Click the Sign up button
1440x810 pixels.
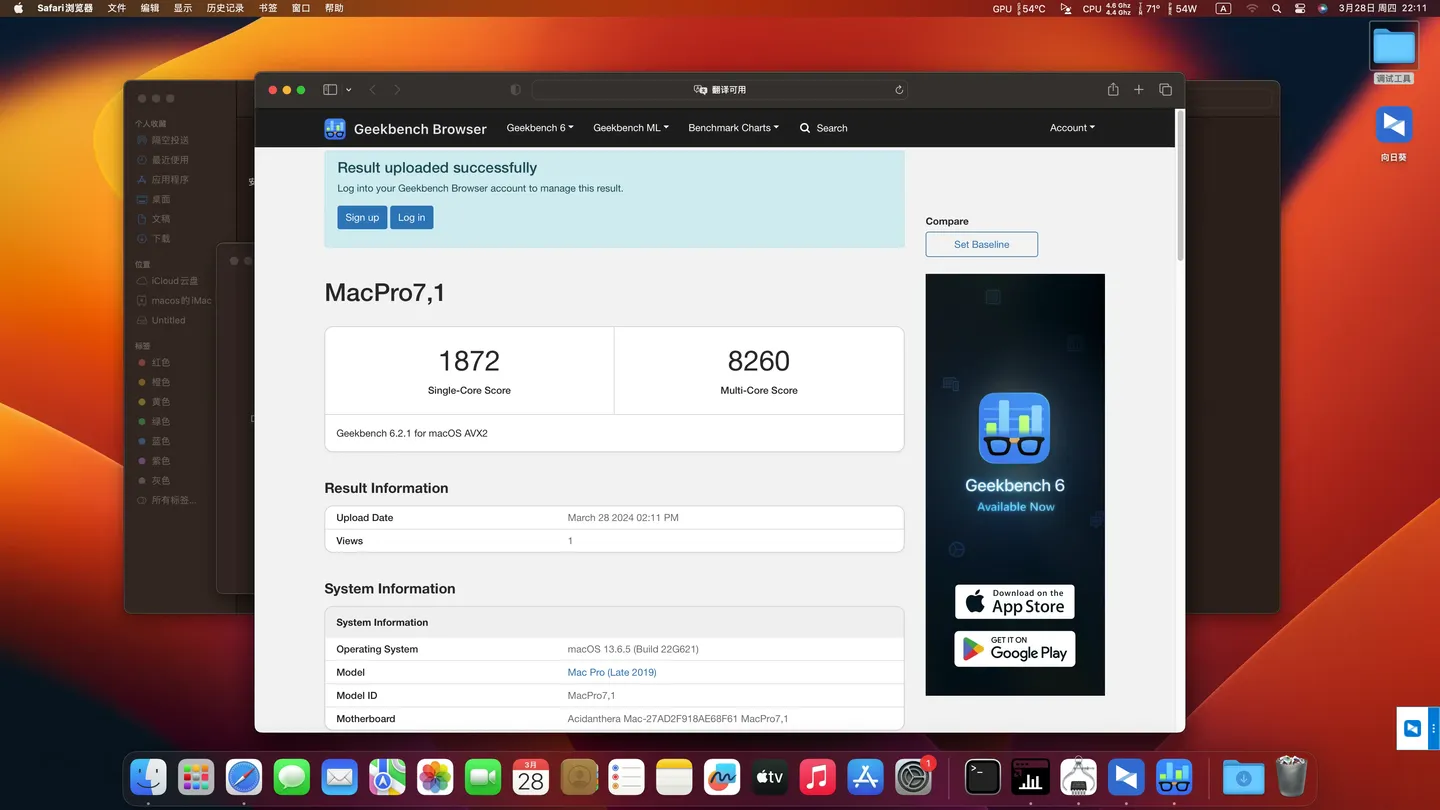[361, 217]
